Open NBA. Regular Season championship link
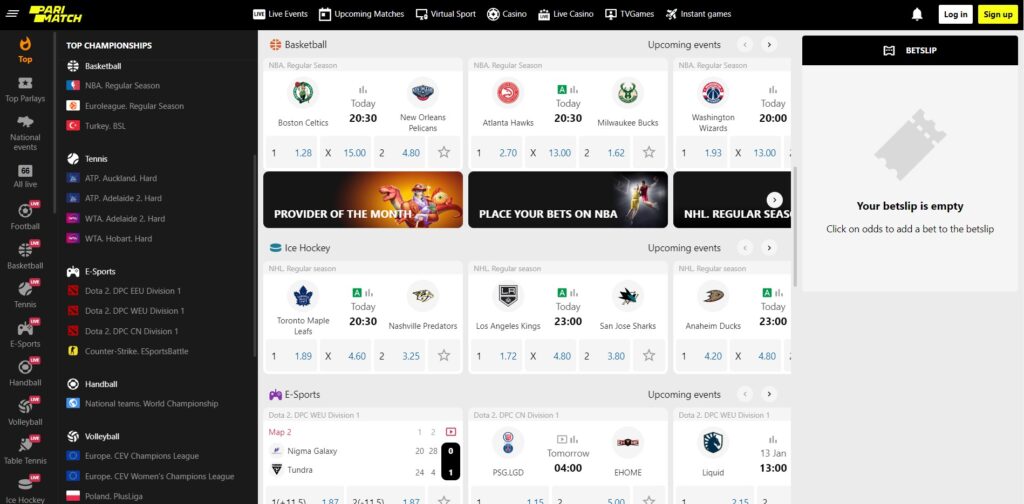The height and width of the screenshot is (504, 1024). 122,86
